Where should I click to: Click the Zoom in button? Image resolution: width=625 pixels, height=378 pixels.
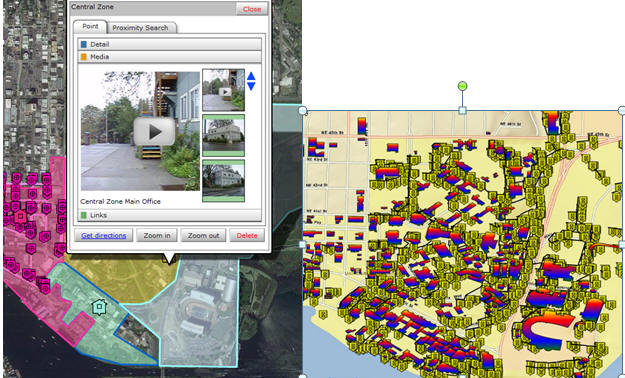(x=157, y=236)
